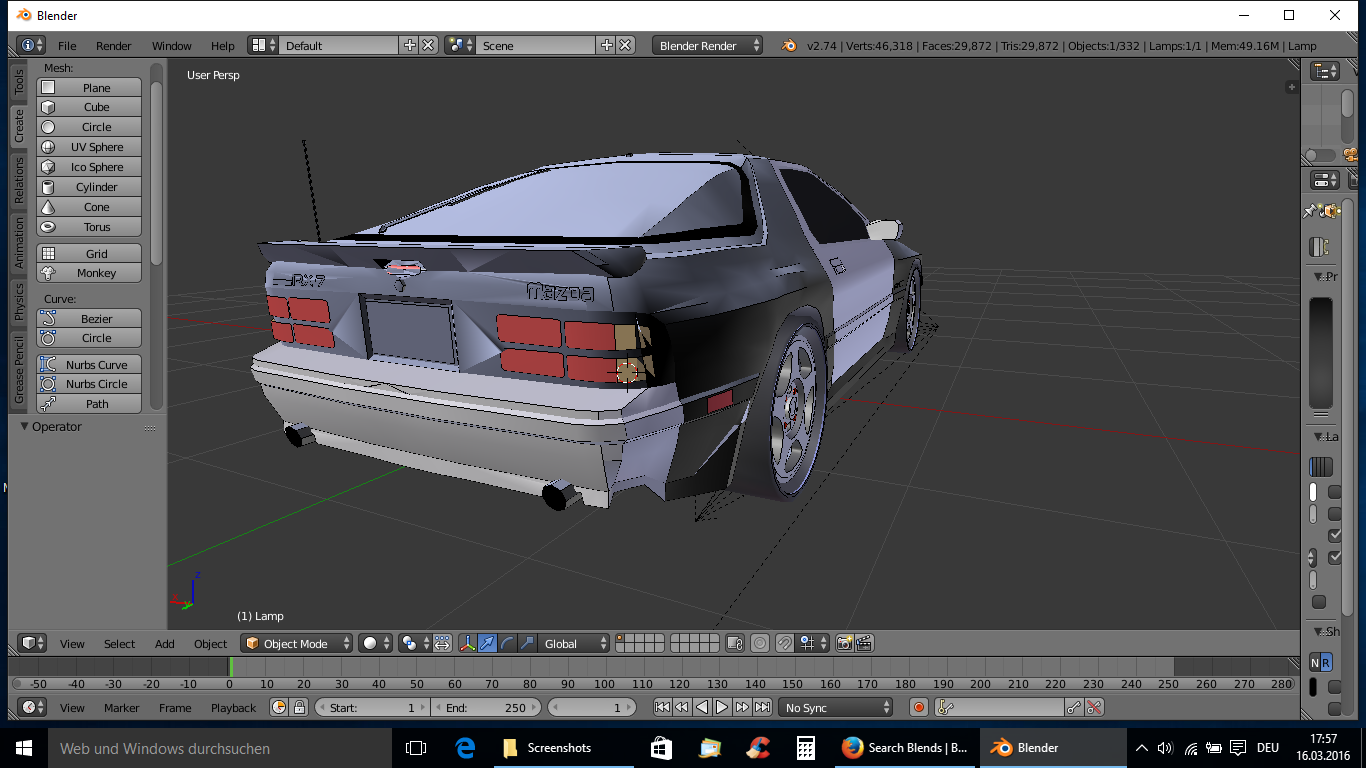Screen dimensions: 1366x768
Task: Open the Help menu
Action: coord(223,46)
